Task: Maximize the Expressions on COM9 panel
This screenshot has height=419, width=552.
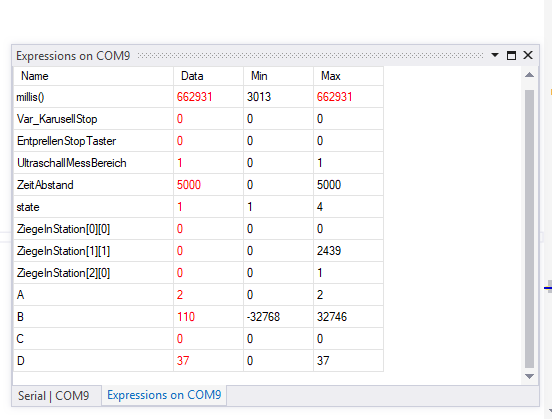Action: 511,55
